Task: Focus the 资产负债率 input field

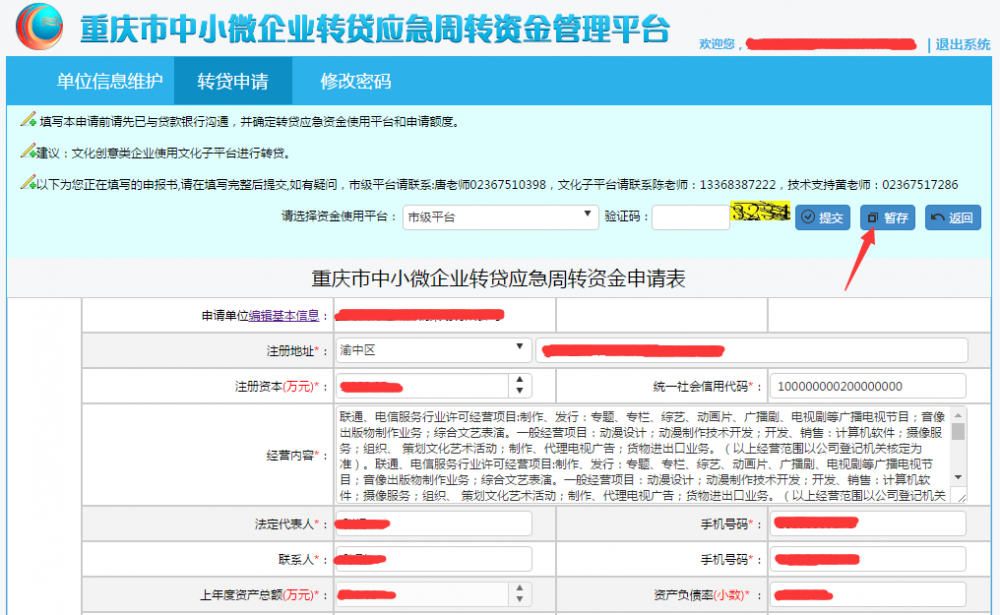Action: point(867,595)
